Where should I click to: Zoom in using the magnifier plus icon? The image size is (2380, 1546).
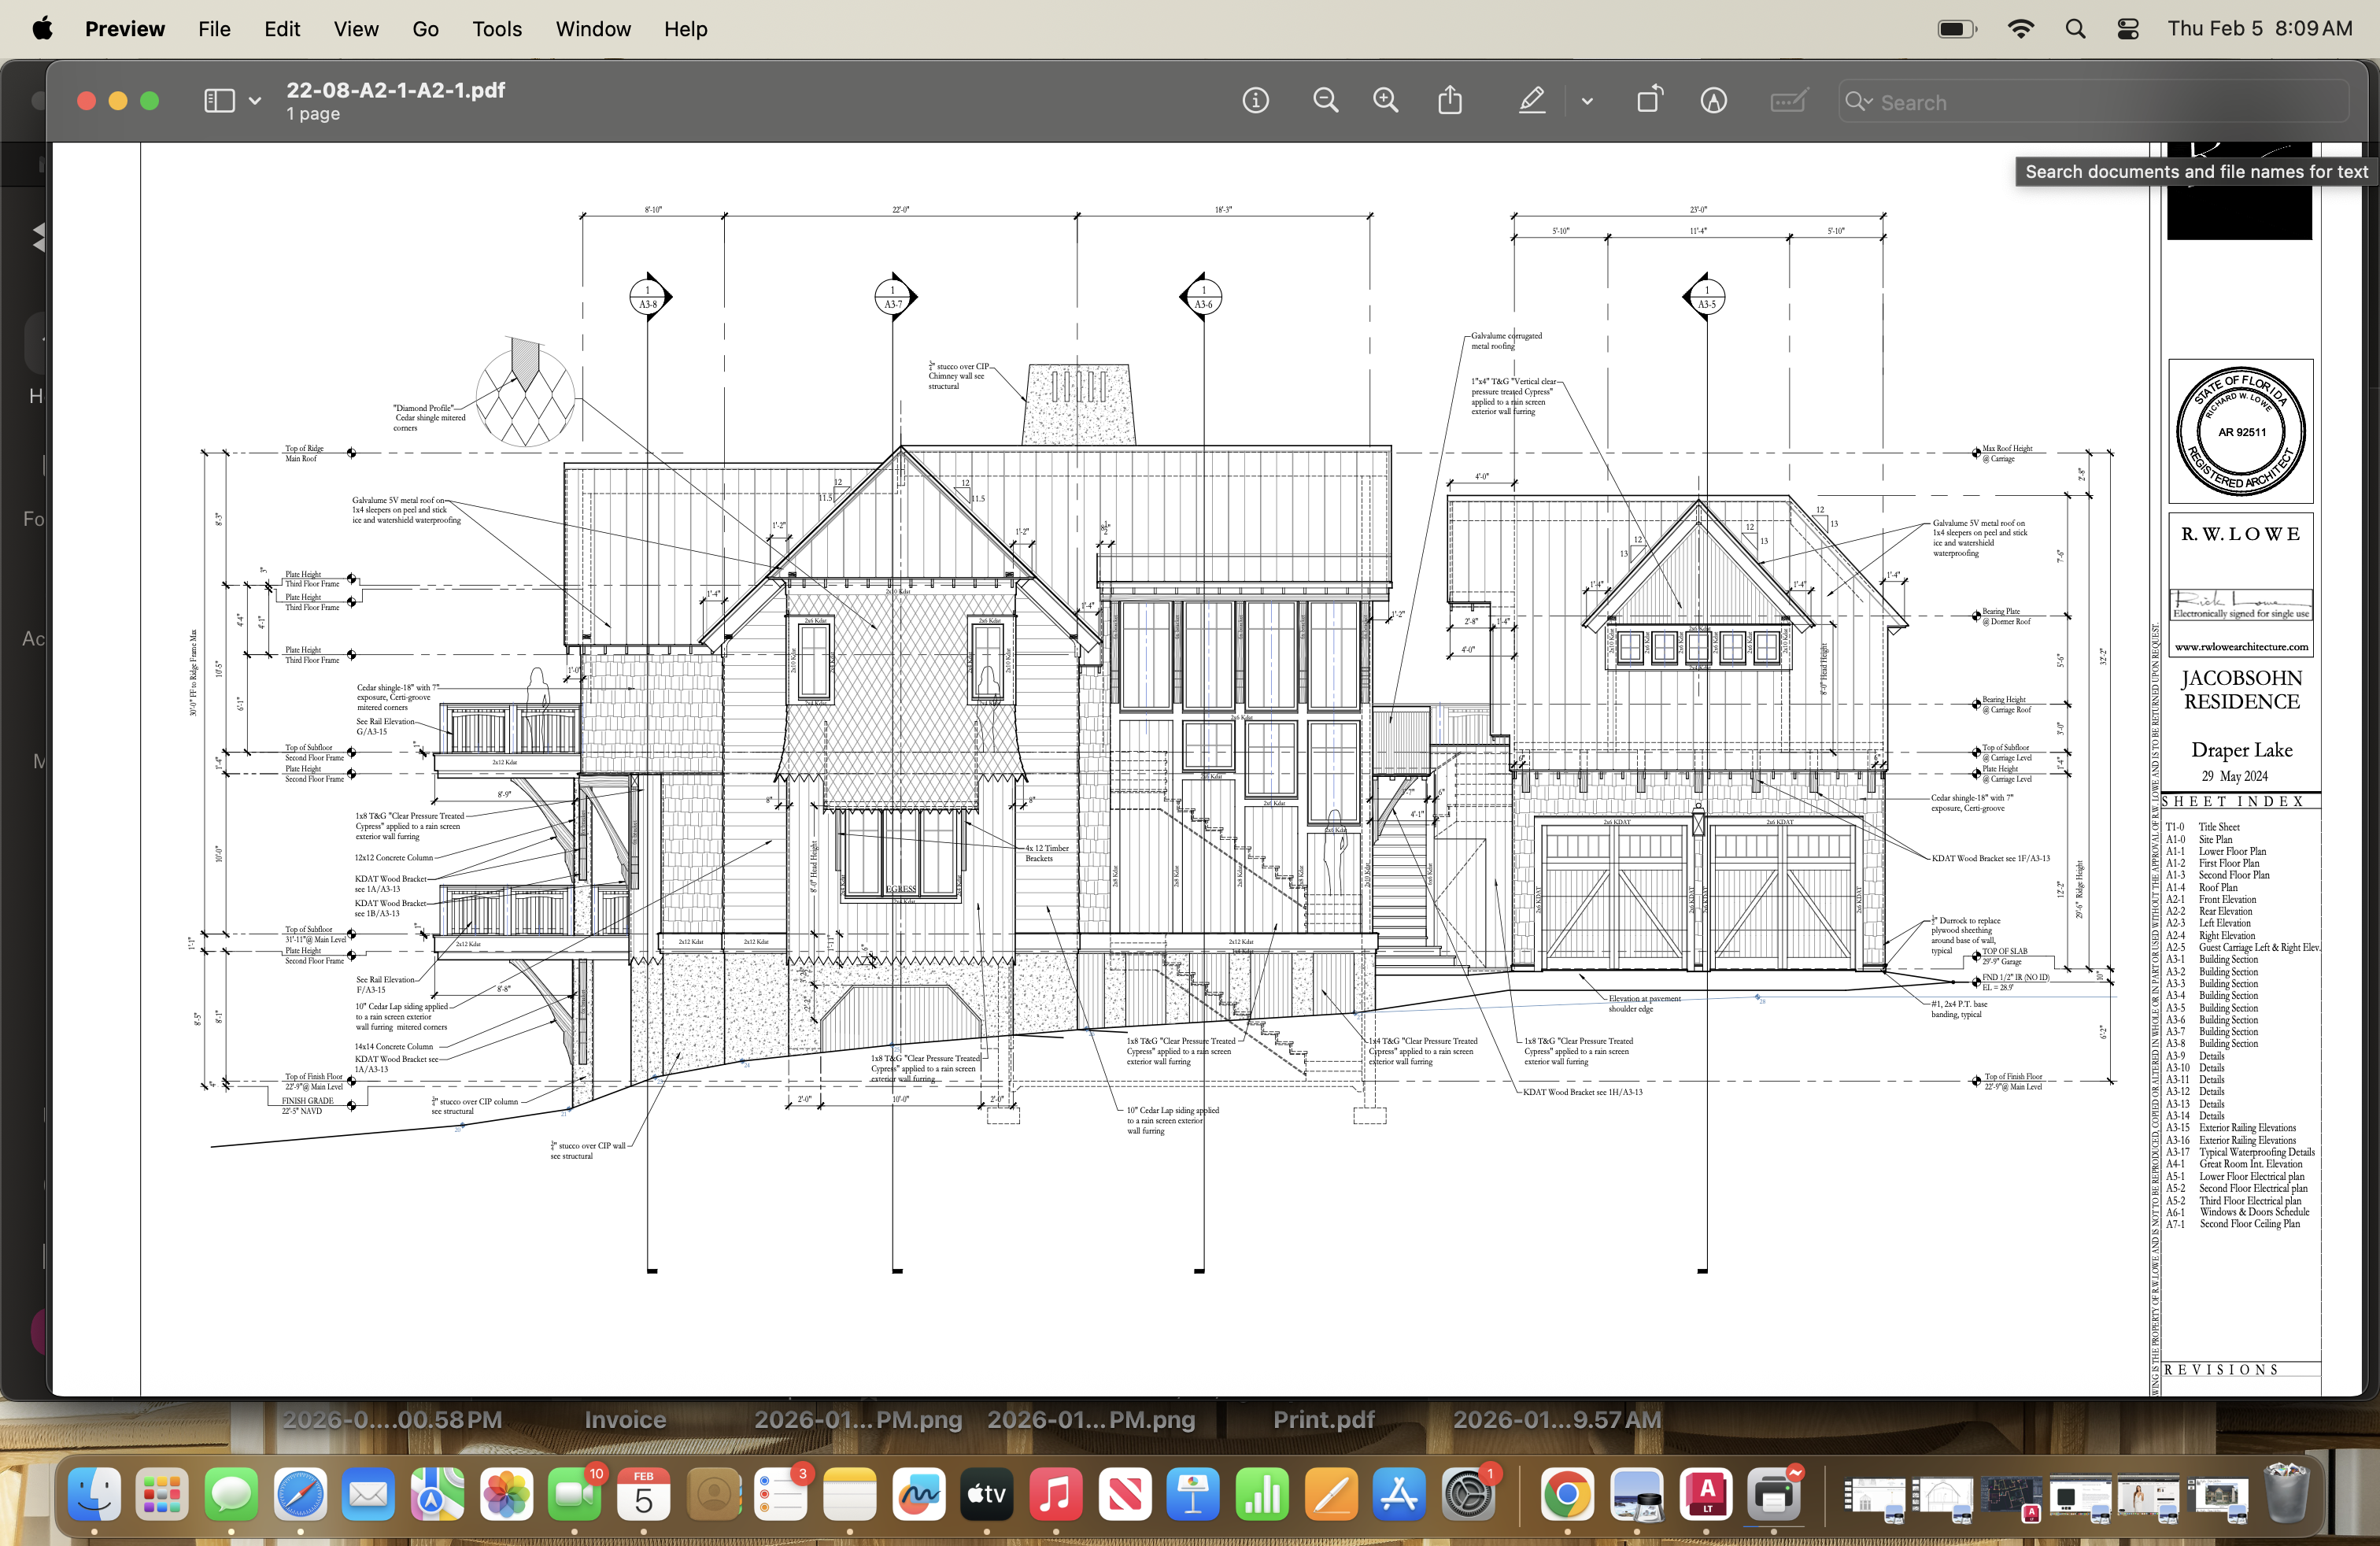(1386, 101)
